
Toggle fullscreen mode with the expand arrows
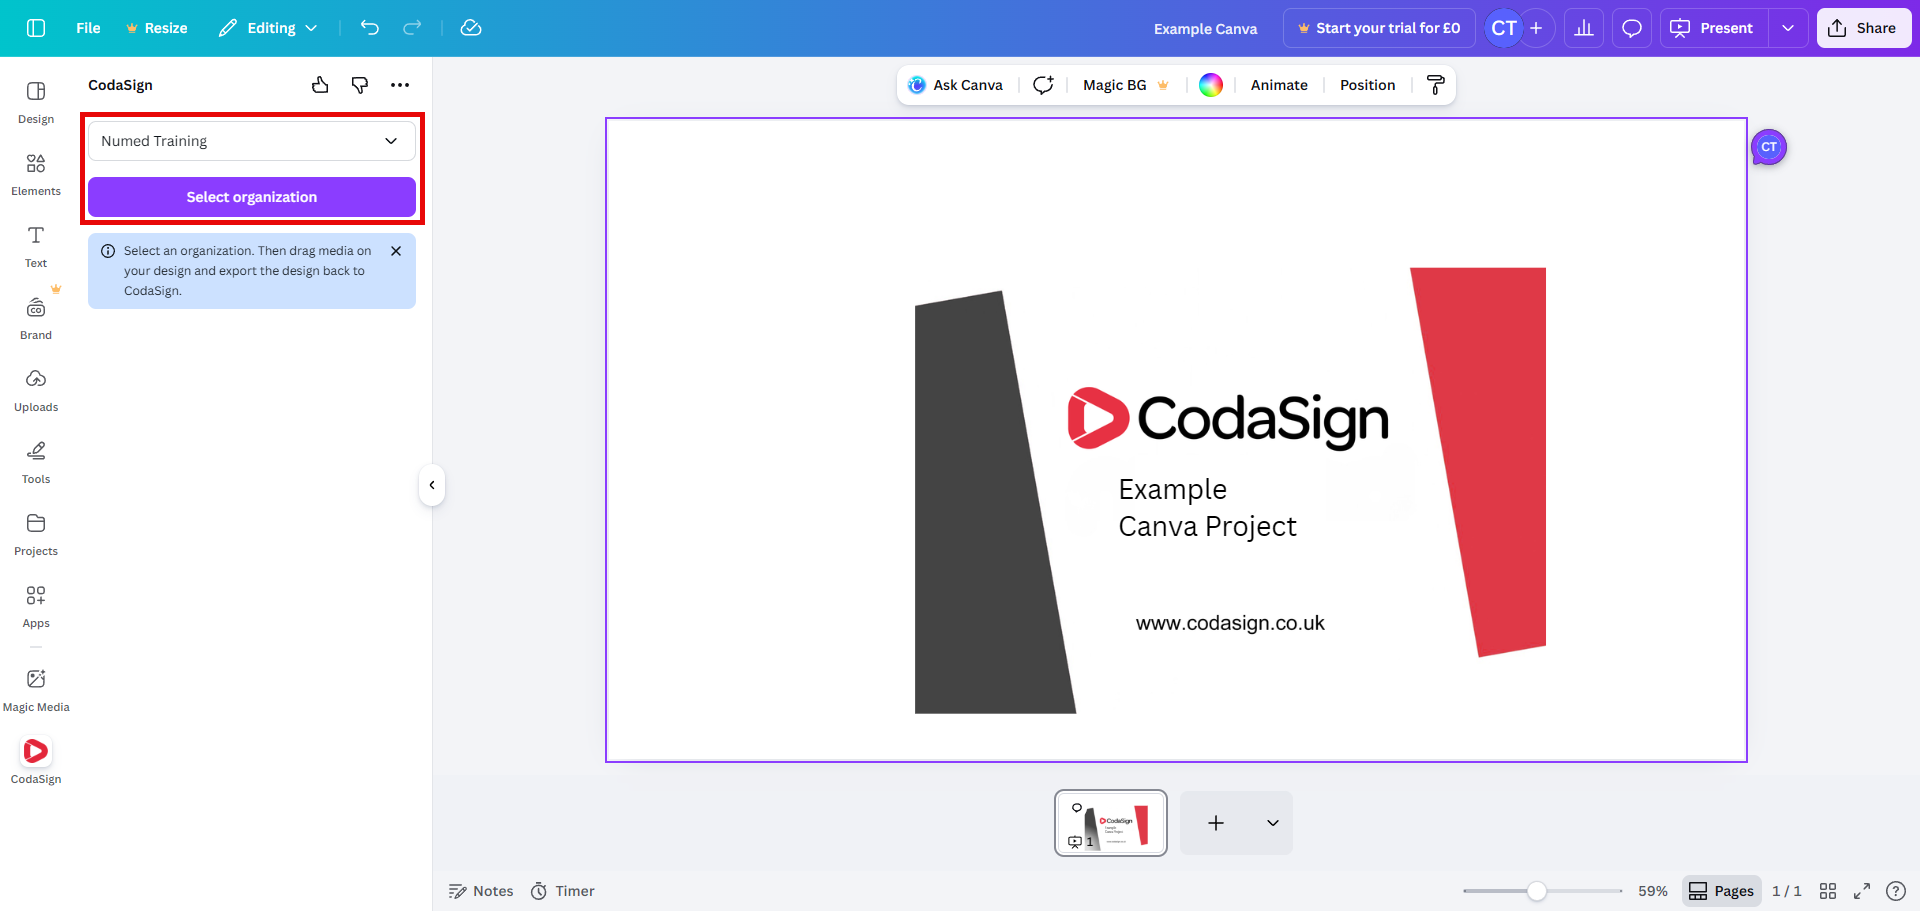pyautogui.click(x=1862, y=891)
